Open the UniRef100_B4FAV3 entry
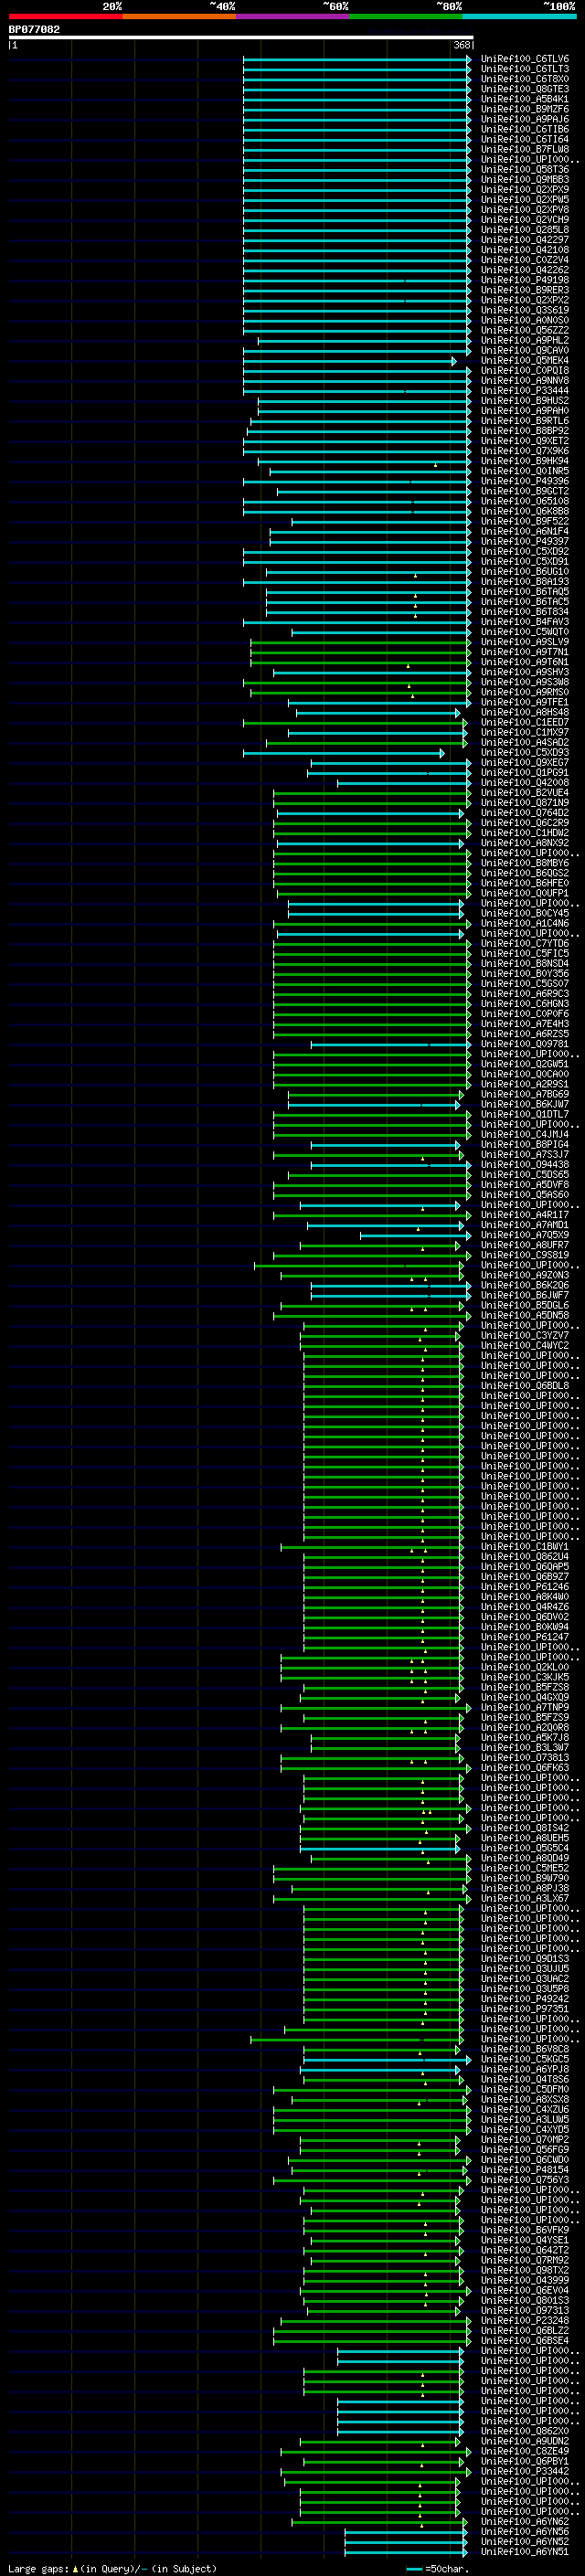The width and height of the screenshot is (585, 2576). [525, 622]
